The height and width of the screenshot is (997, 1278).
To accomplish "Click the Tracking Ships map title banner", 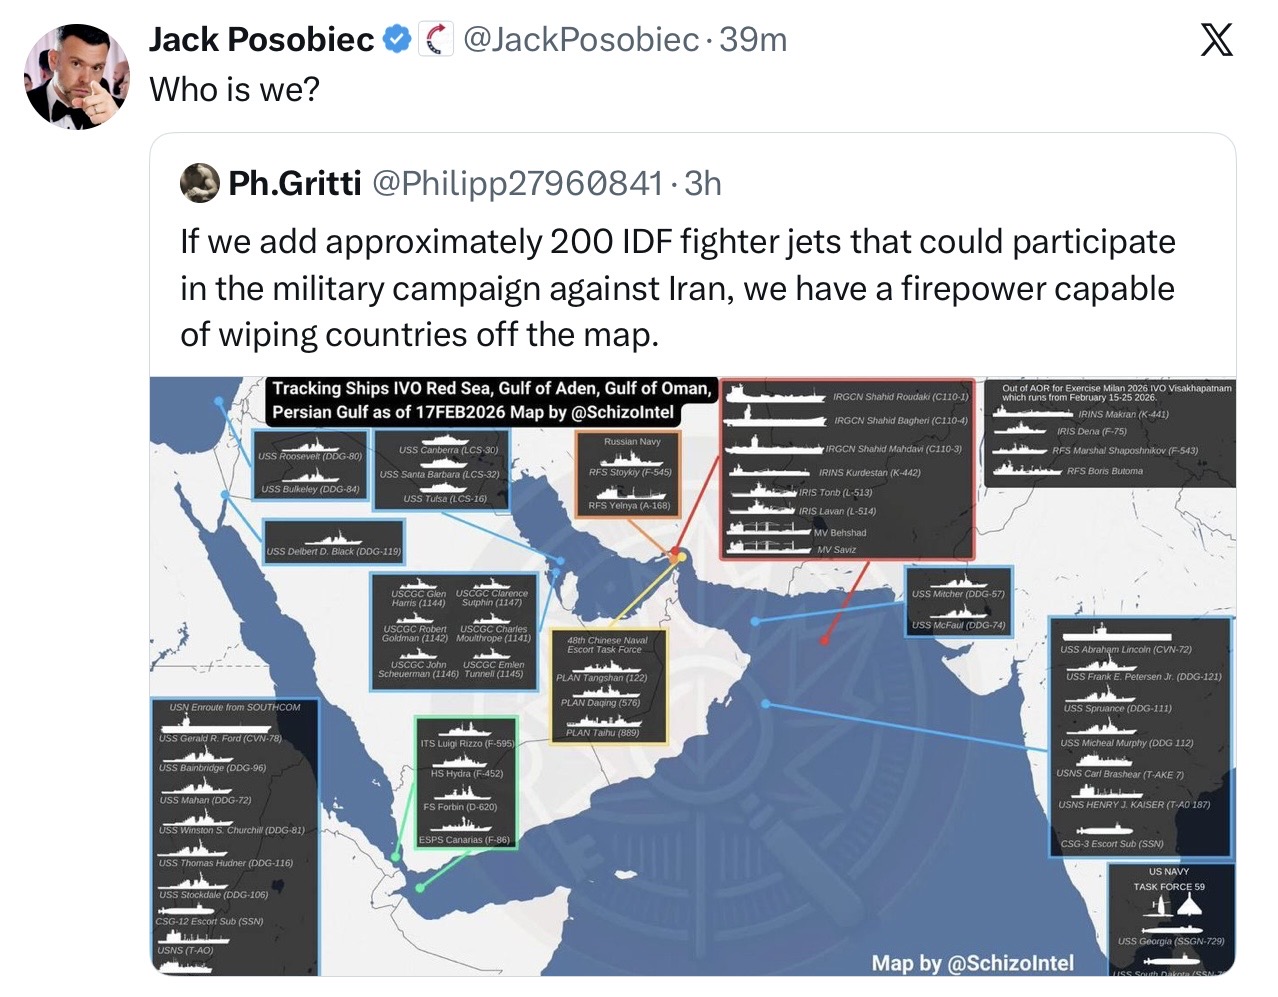I will (491, 401).
